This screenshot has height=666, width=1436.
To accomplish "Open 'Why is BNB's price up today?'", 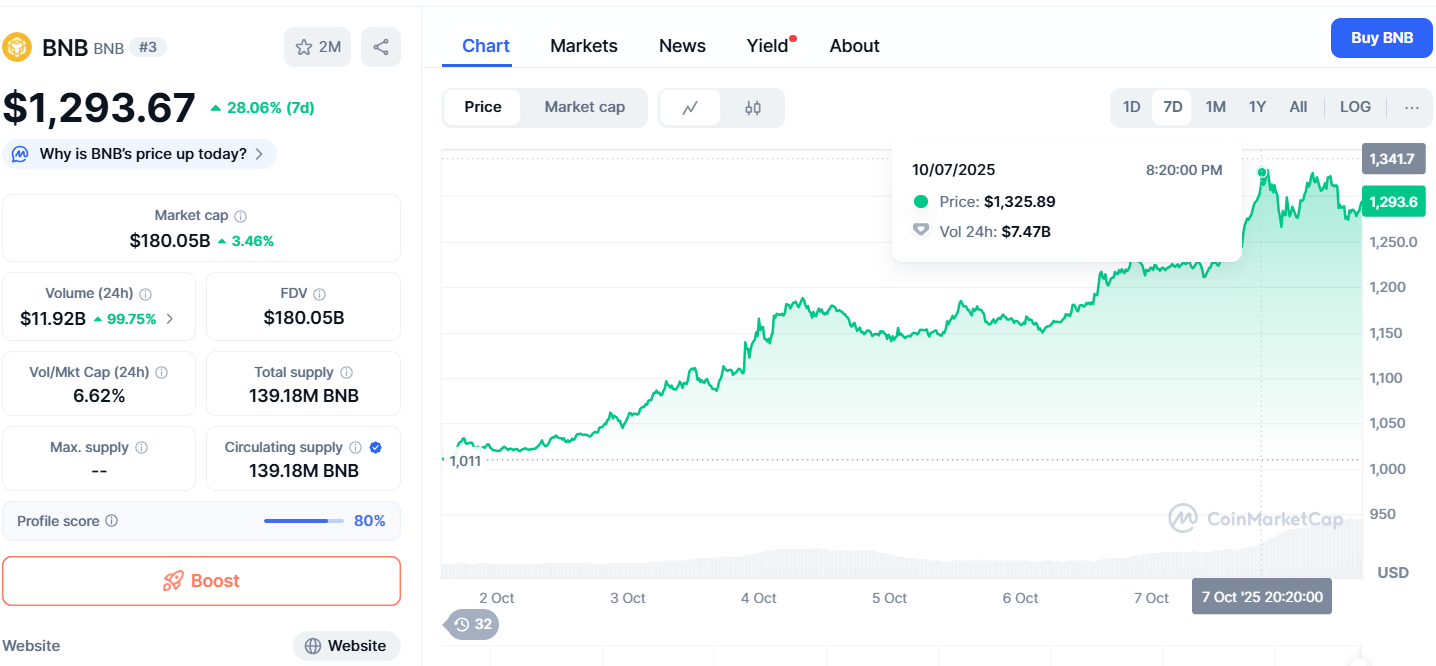I will point(139,154).
